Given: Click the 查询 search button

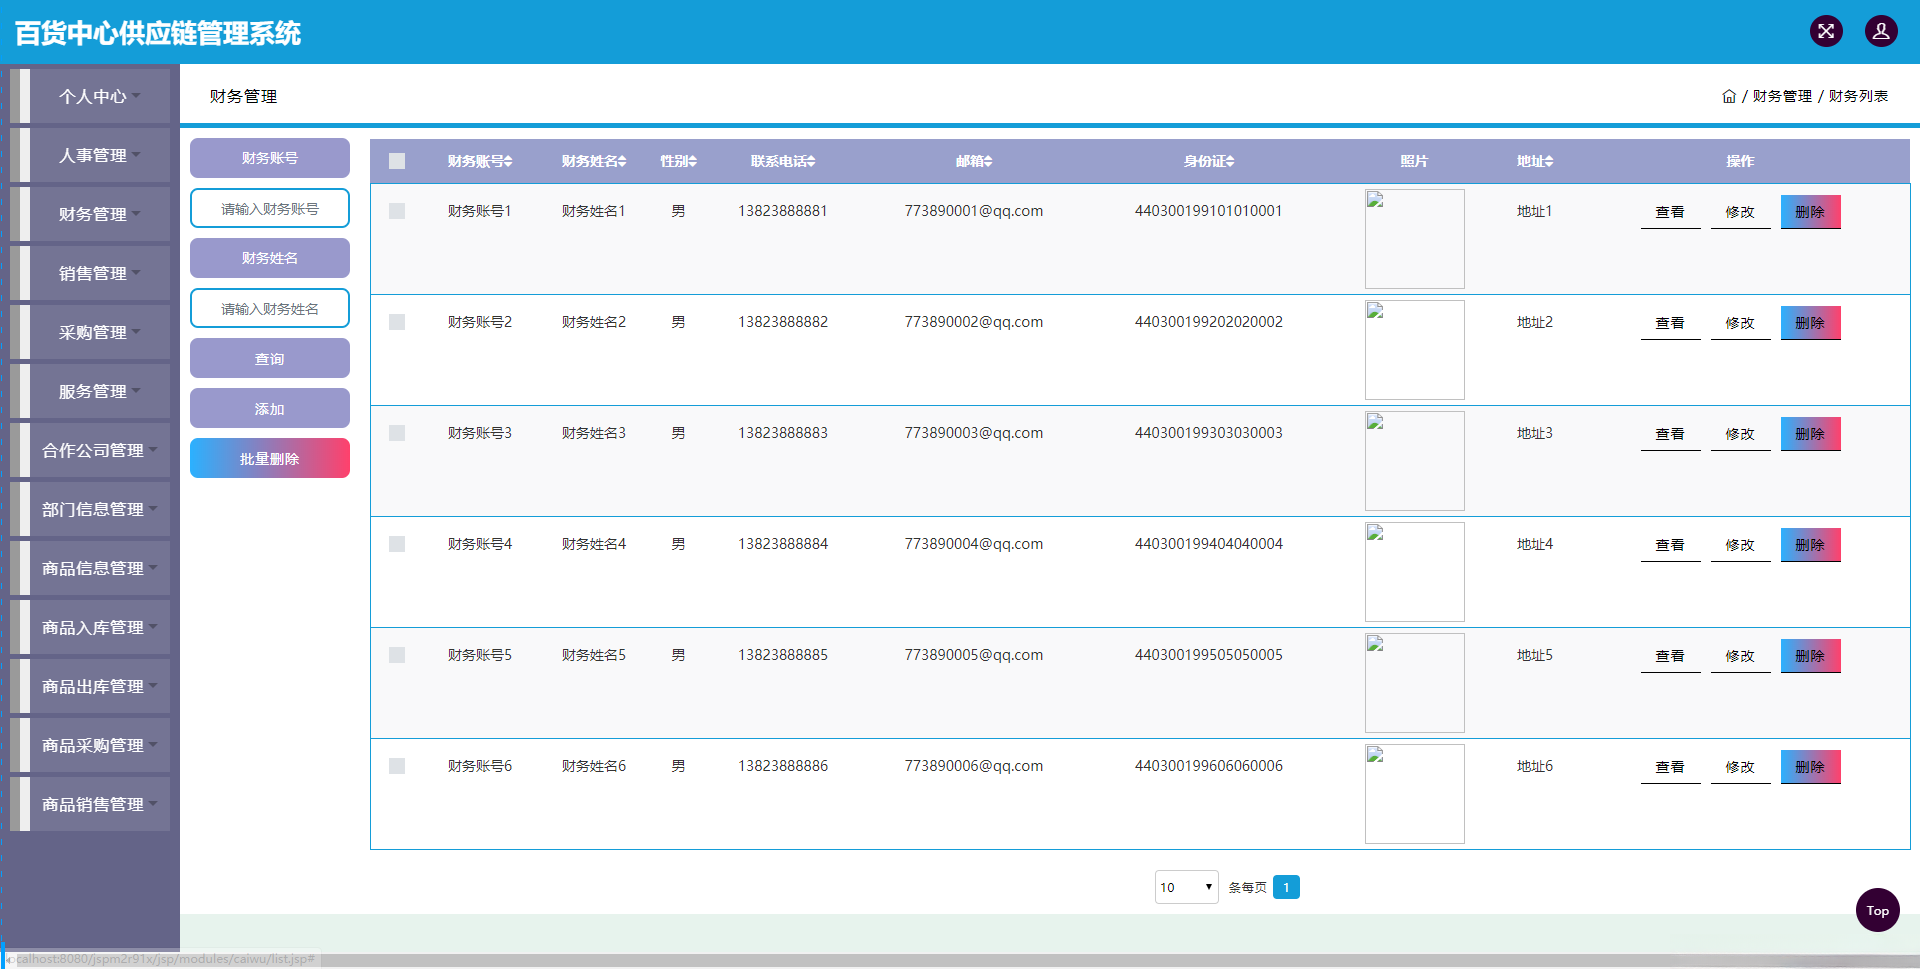Looking at the screenshot, I should point(270,358).
